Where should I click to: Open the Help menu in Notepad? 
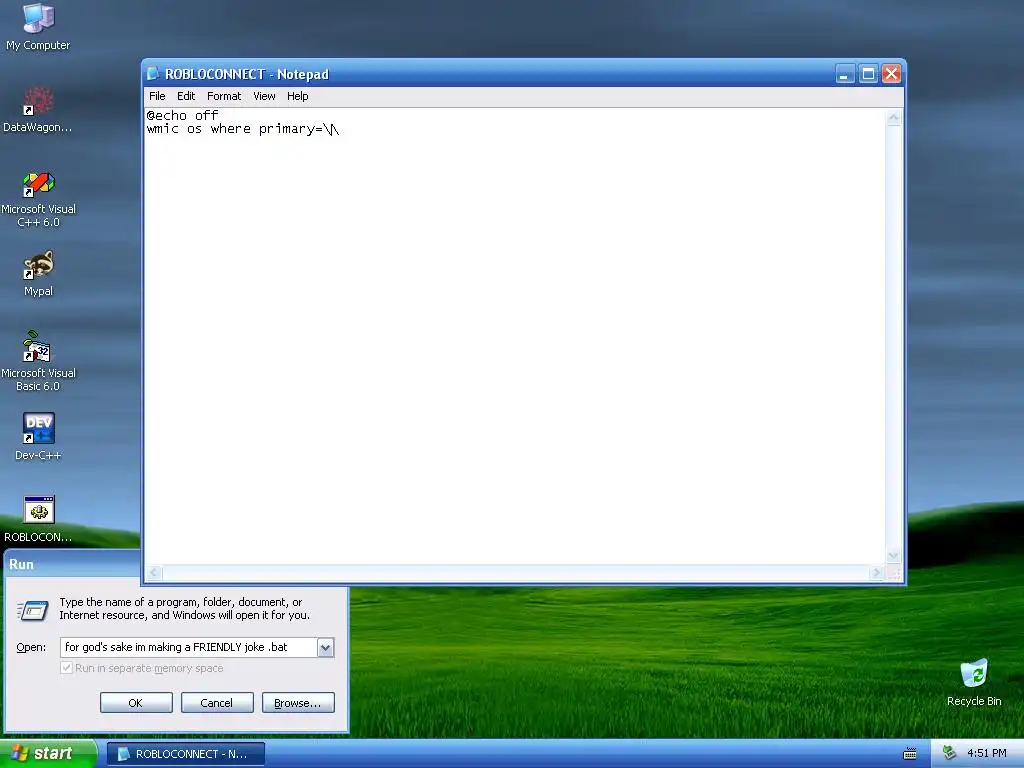click(297, 96)
